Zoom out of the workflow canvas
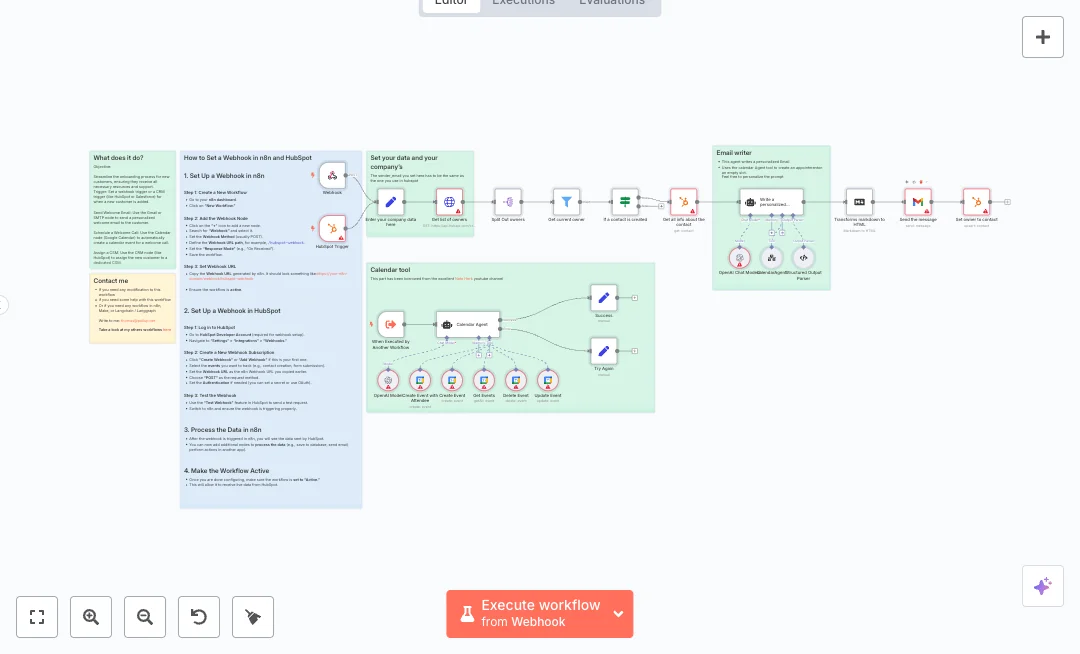This screenshot has height=654, width=1080. coord(145,617)
